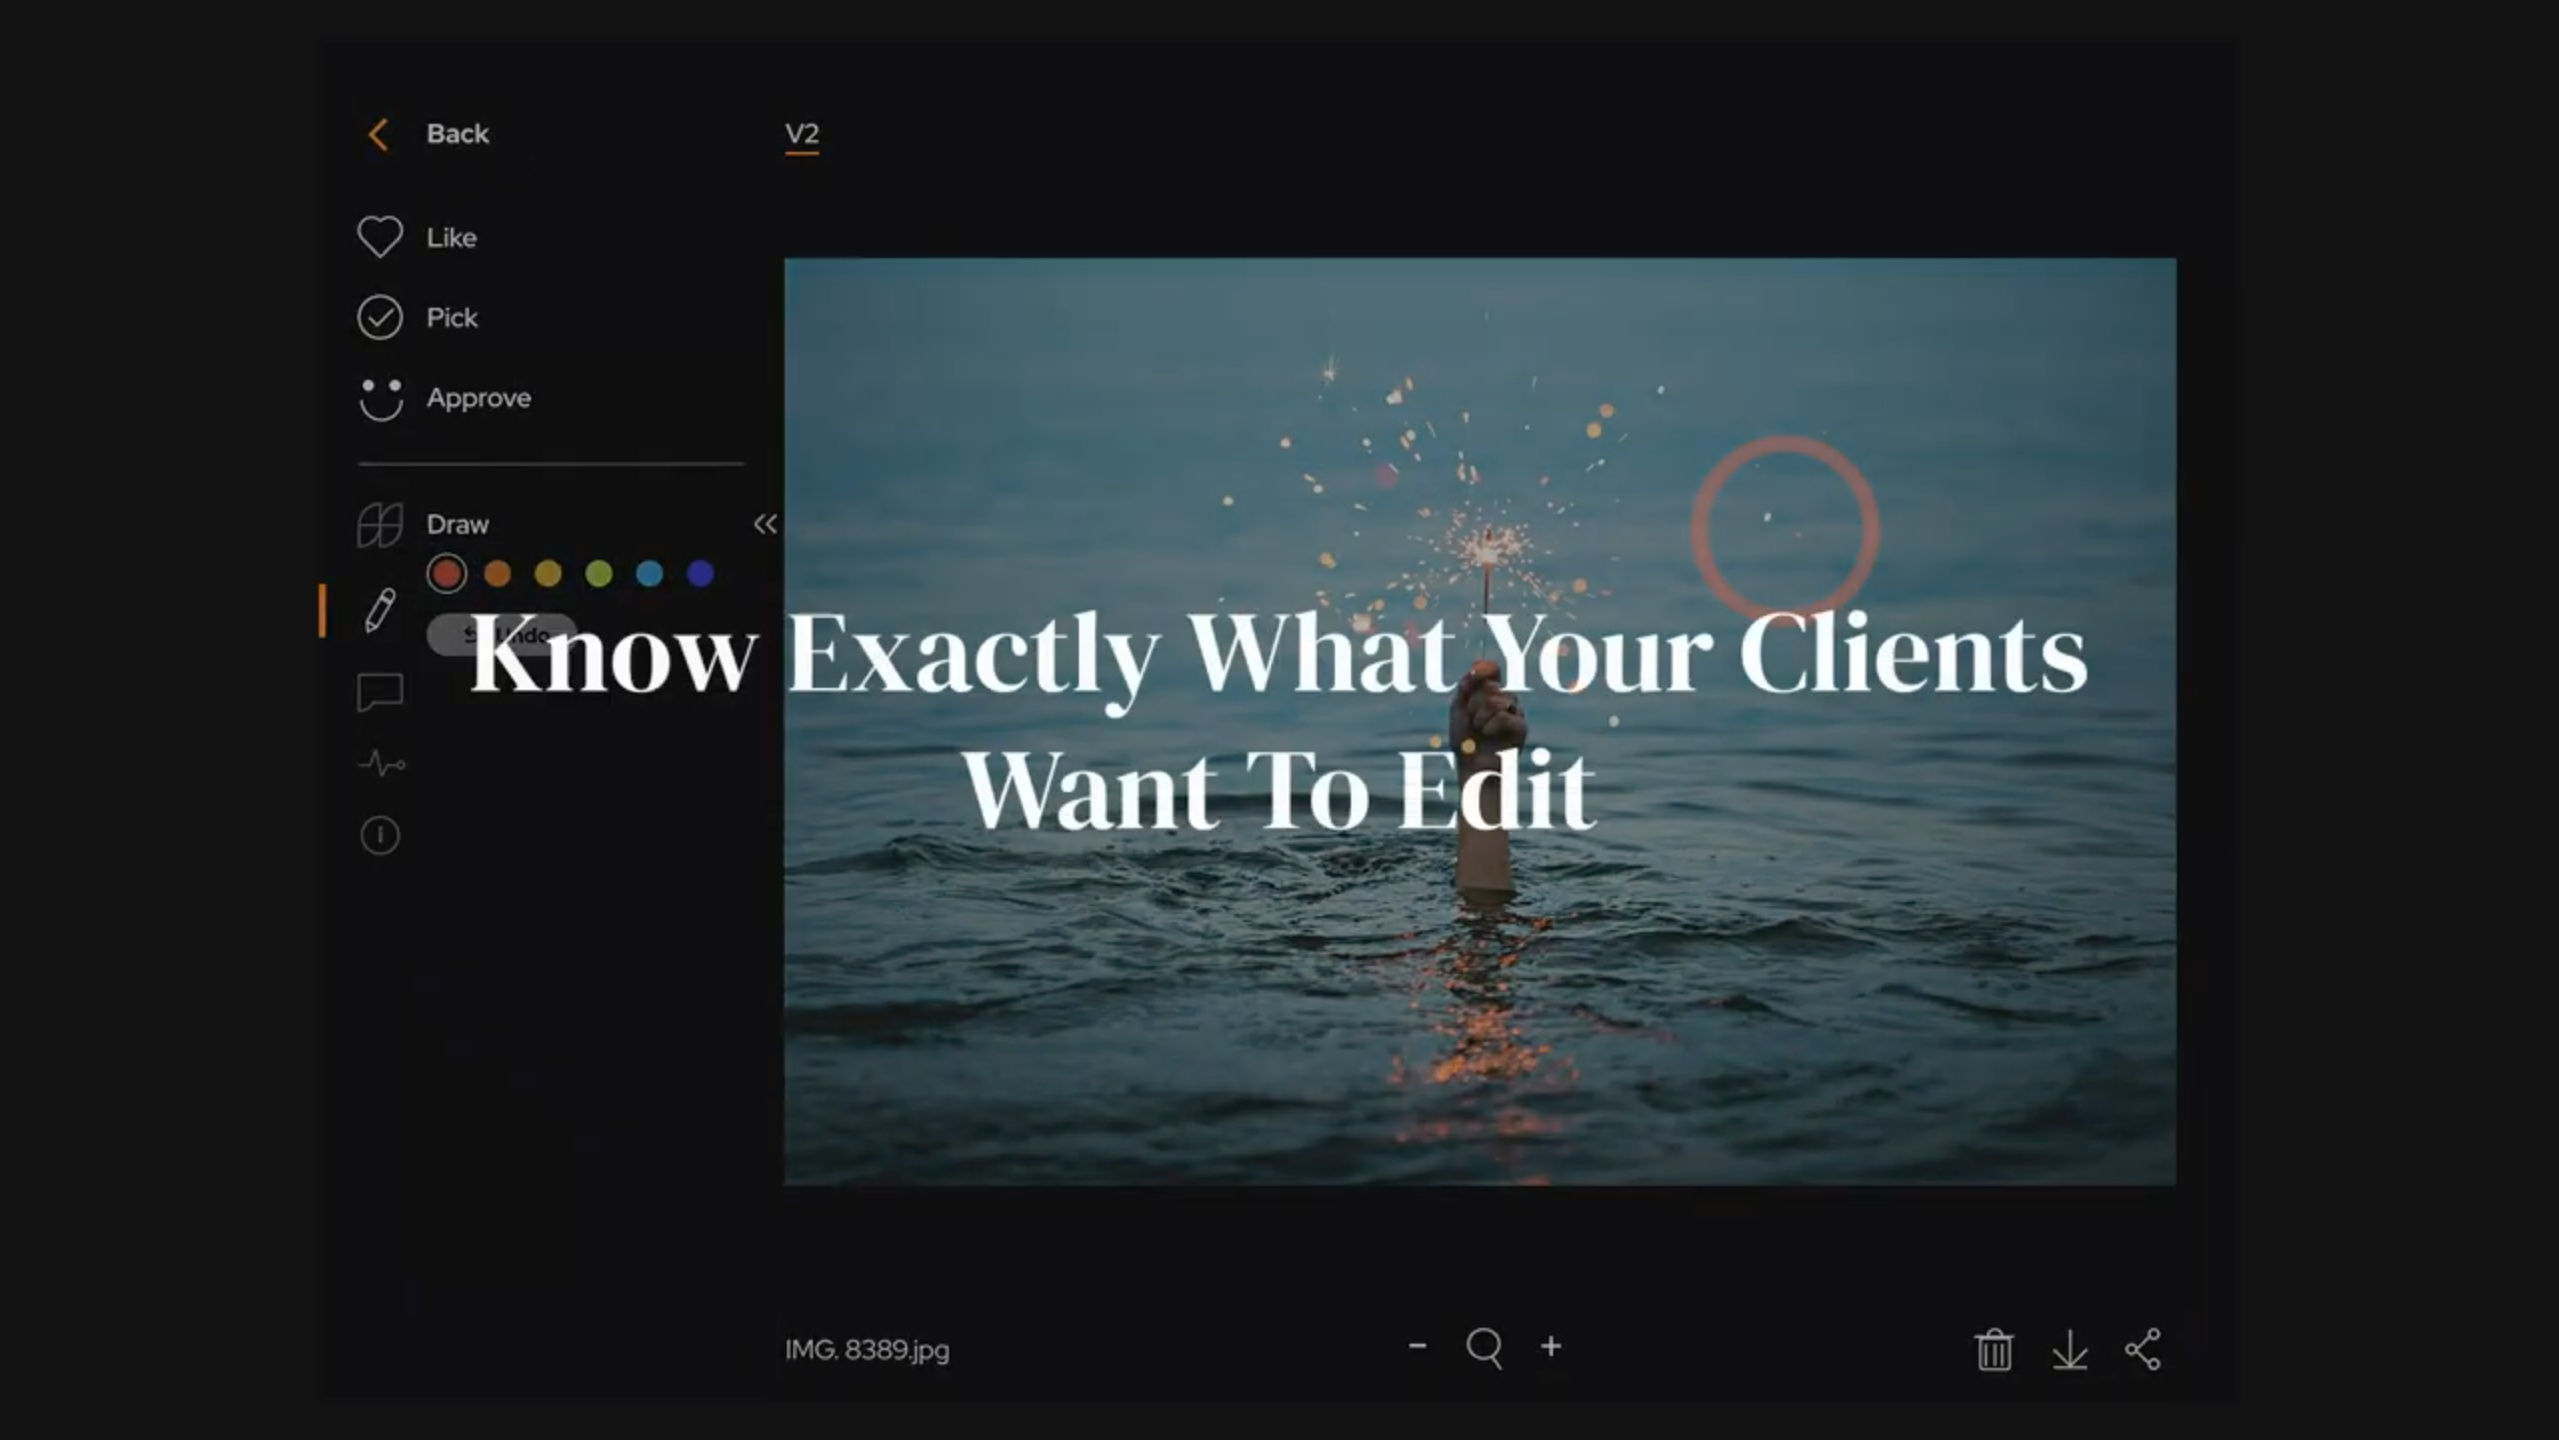
Task: Go back using orange chevron arrow
Action: [x=379, y=134]
